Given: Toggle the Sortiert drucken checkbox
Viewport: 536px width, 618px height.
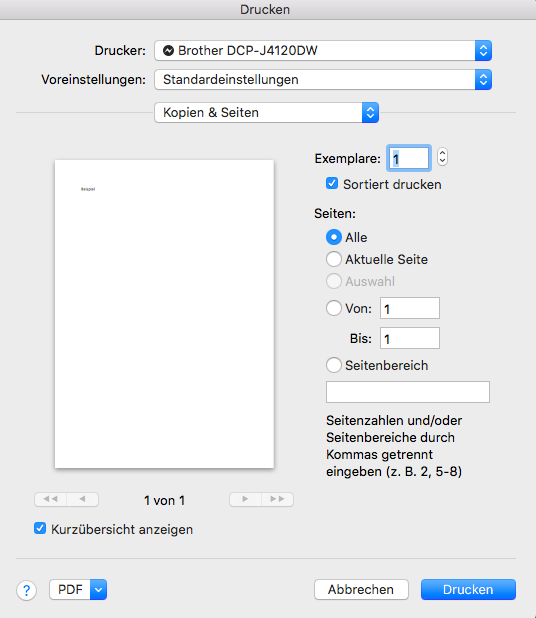Looking at the screenshot, I should [332, 183].
